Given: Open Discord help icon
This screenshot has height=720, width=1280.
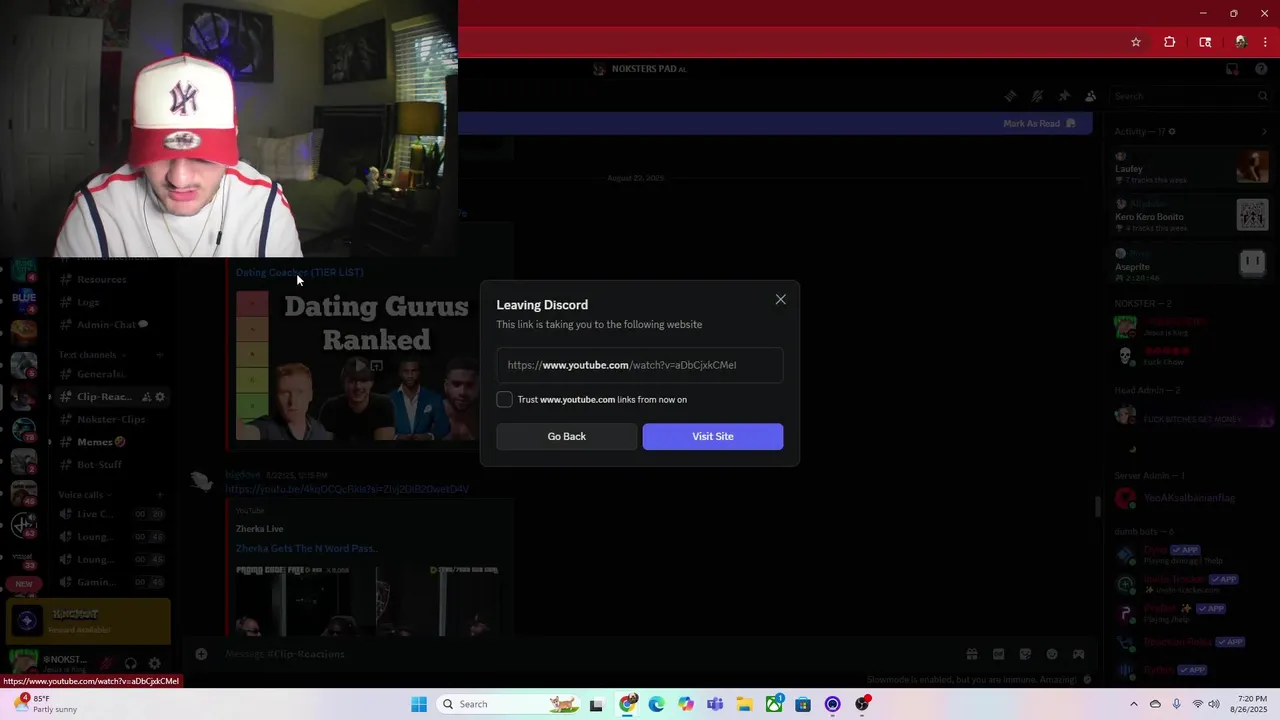Looking at the screenshot, I should 1261,69.
